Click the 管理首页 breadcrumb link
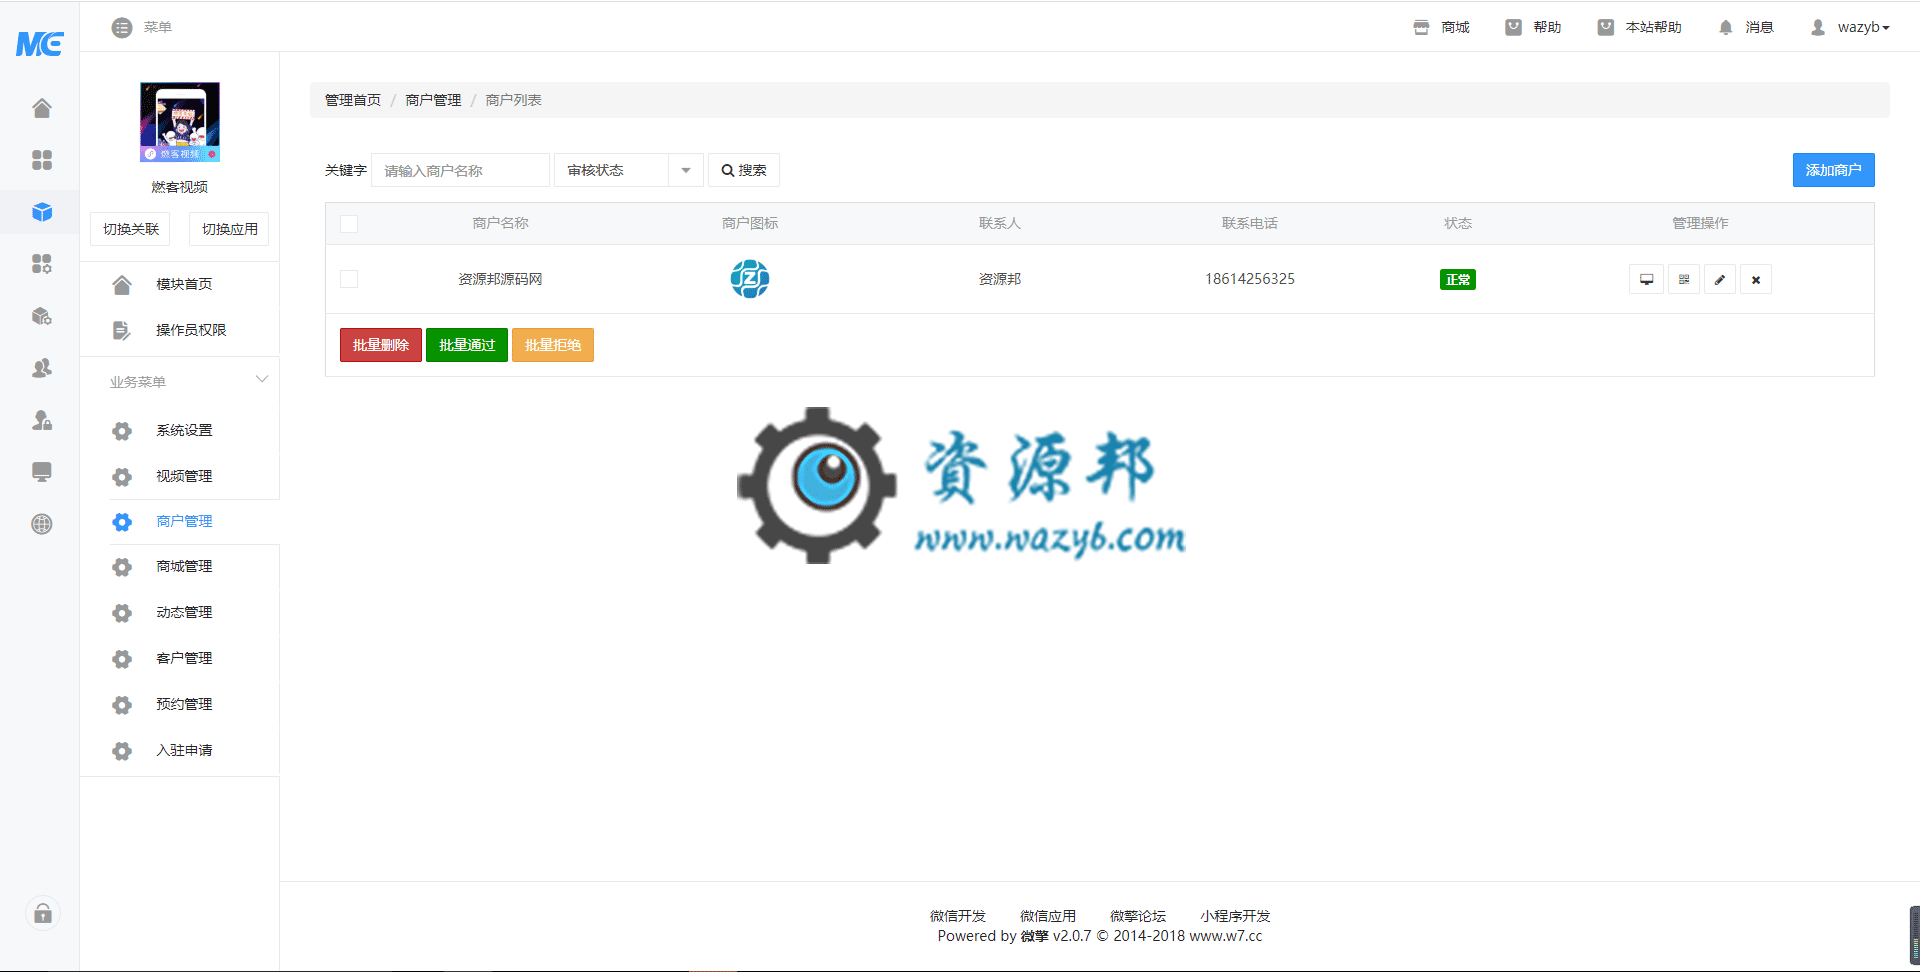Image resolution: width=1920 pixels, height=972 pixels. coord(353,100)
